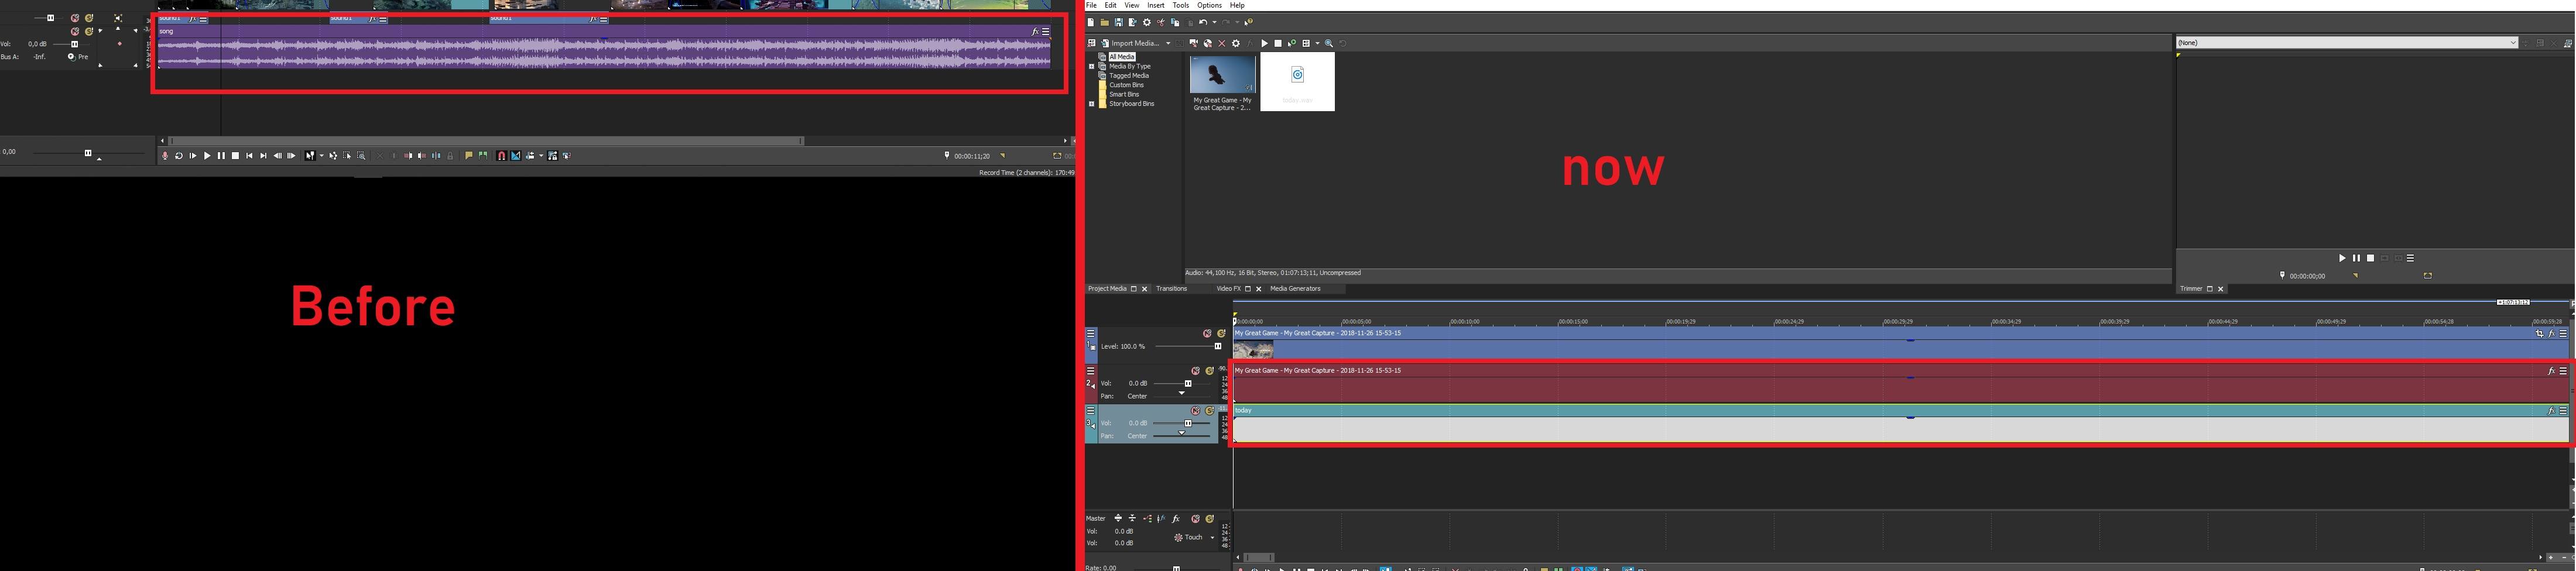The width and height of the screenshot is (2576, 571).
Task: Open the Trimmer (None) media dropdown
Action: (2512, 43)
